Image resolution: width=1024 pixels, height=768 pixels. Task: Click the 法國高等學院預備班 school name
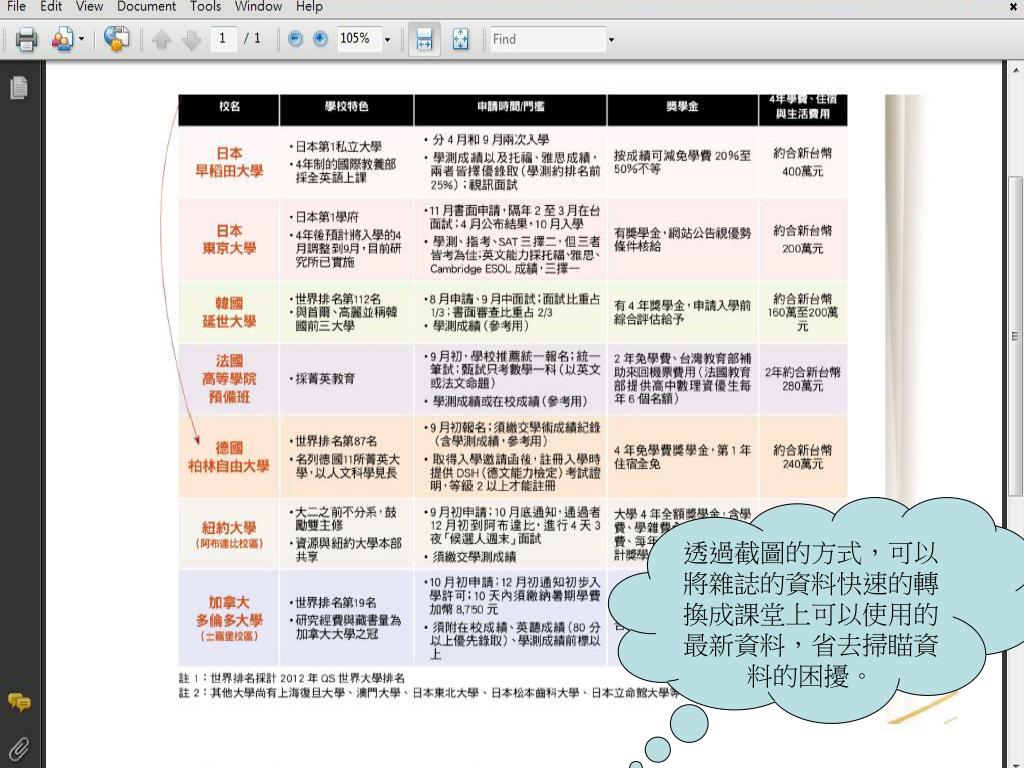pos(229,379)
